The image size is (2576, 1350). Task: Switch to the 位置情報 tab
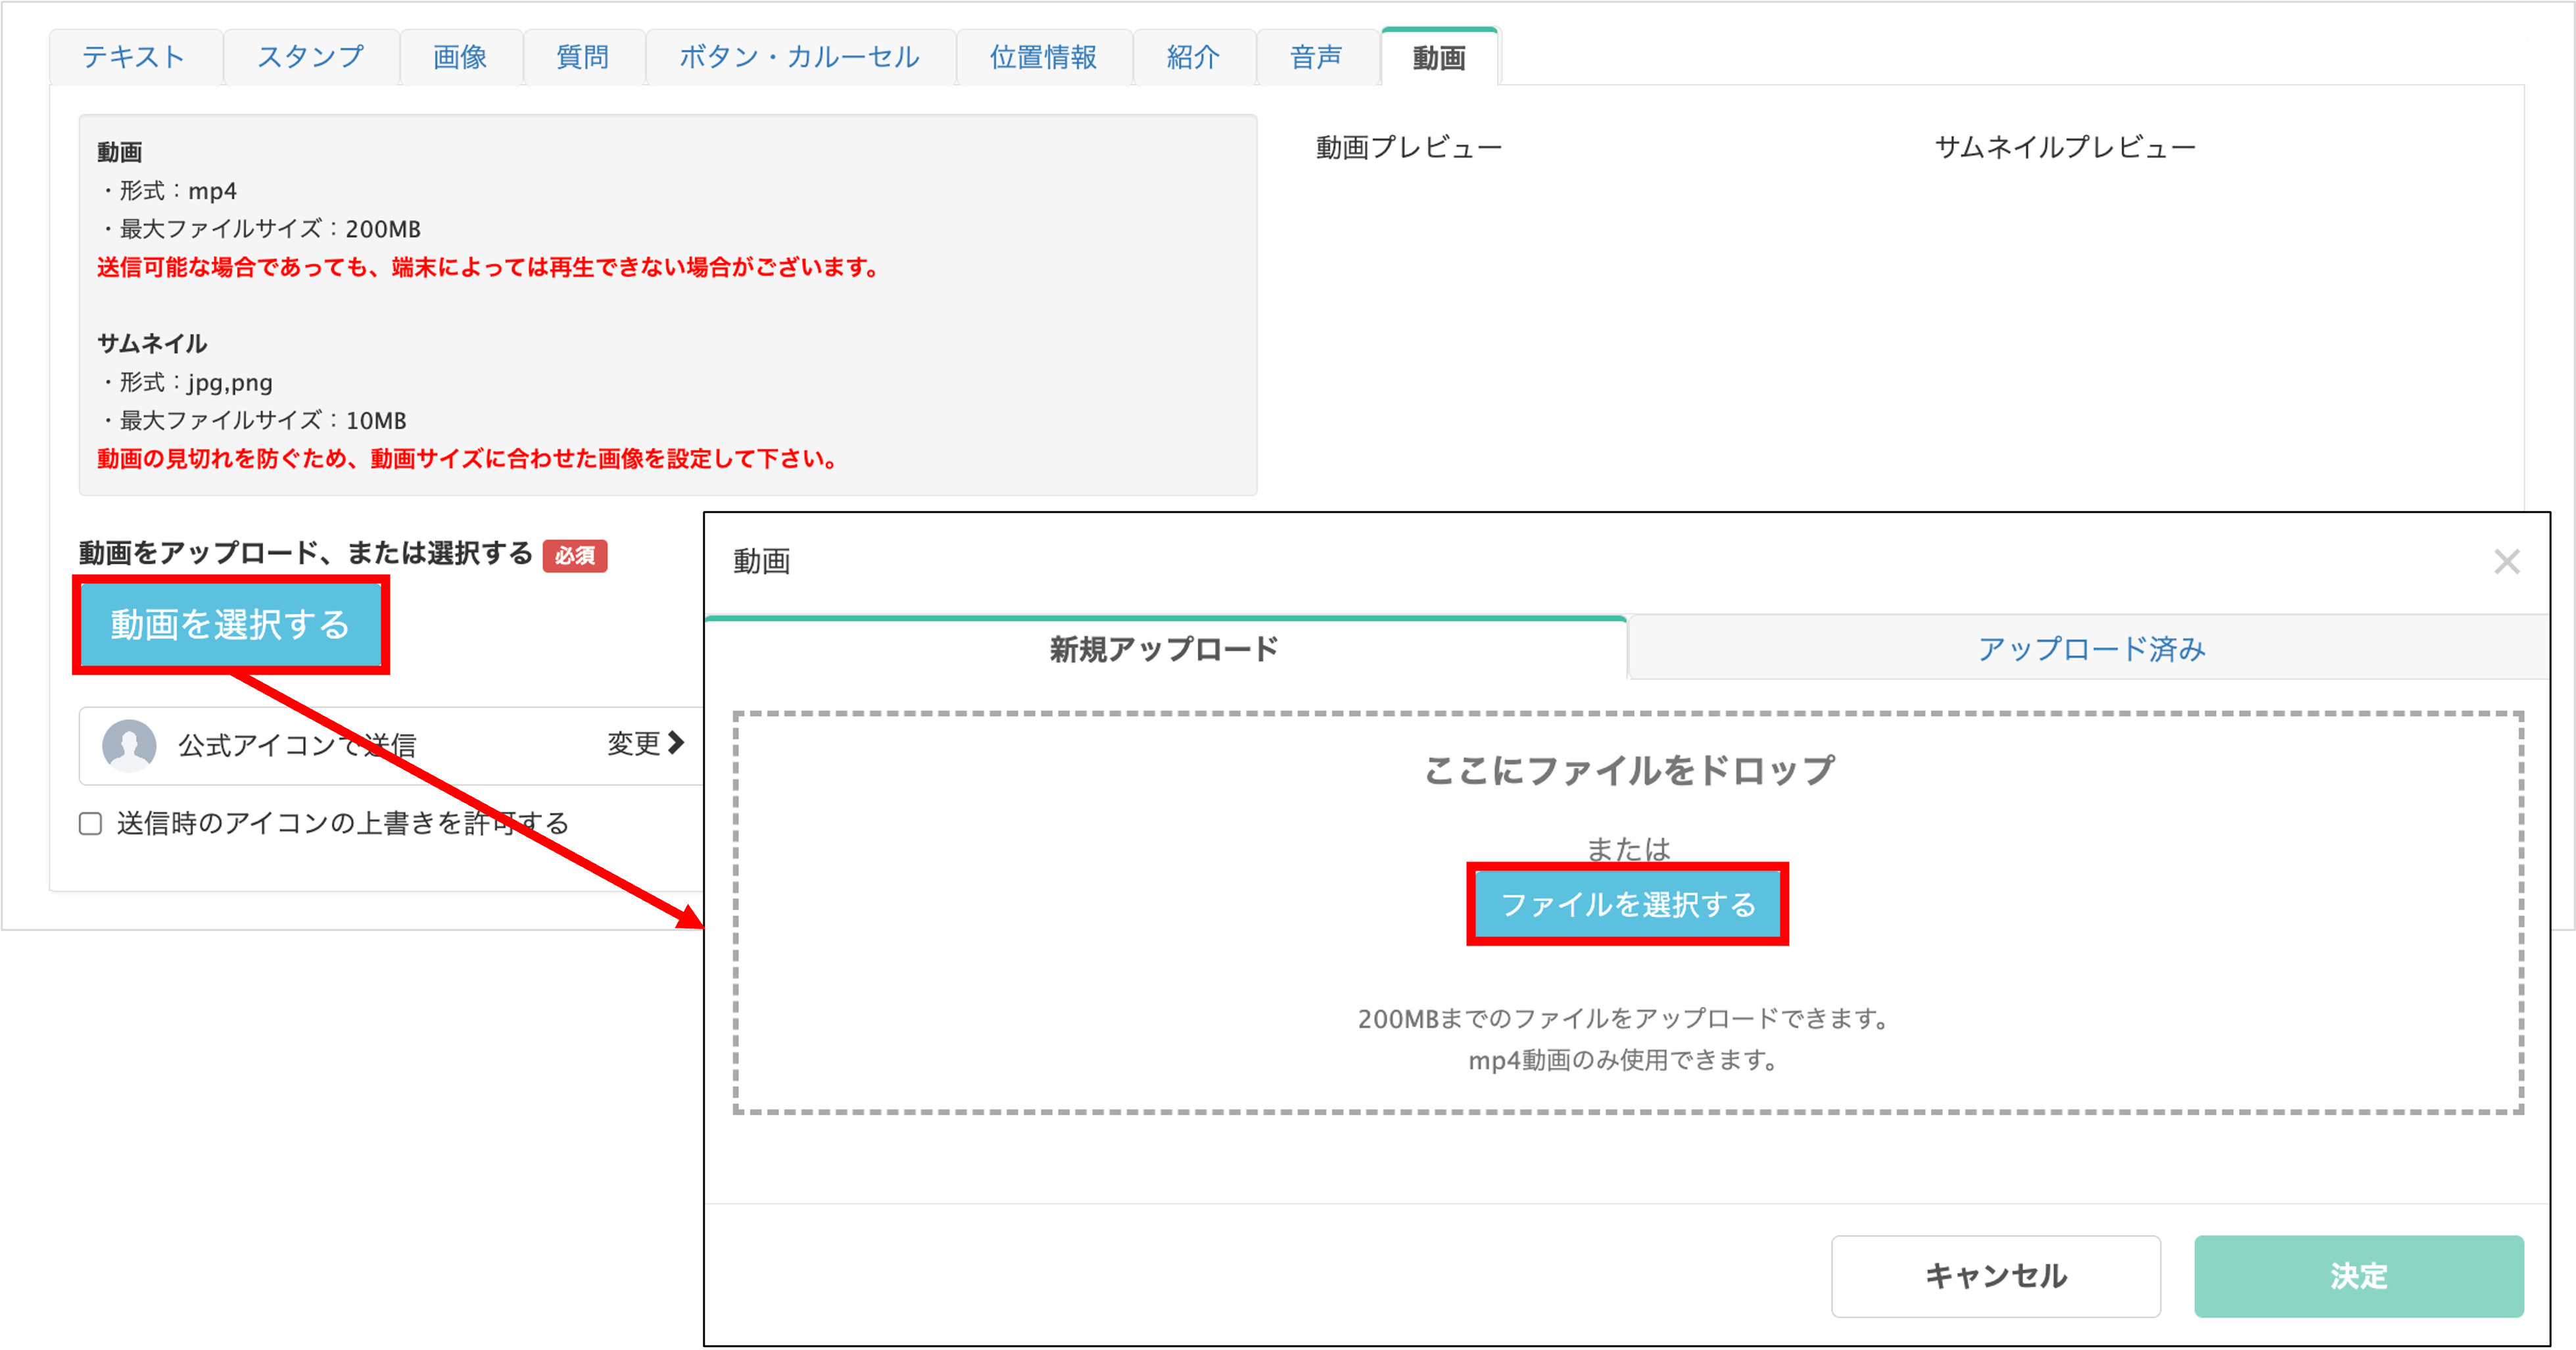(1044, 57)
